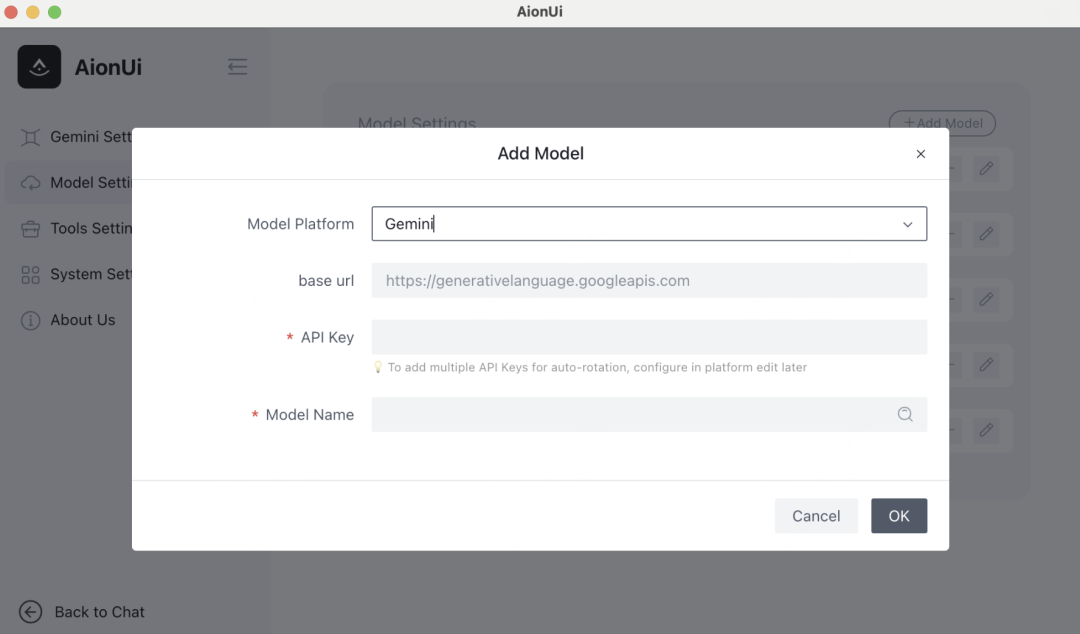Click the Tools Settings toolbox icon

click(31, 229)
